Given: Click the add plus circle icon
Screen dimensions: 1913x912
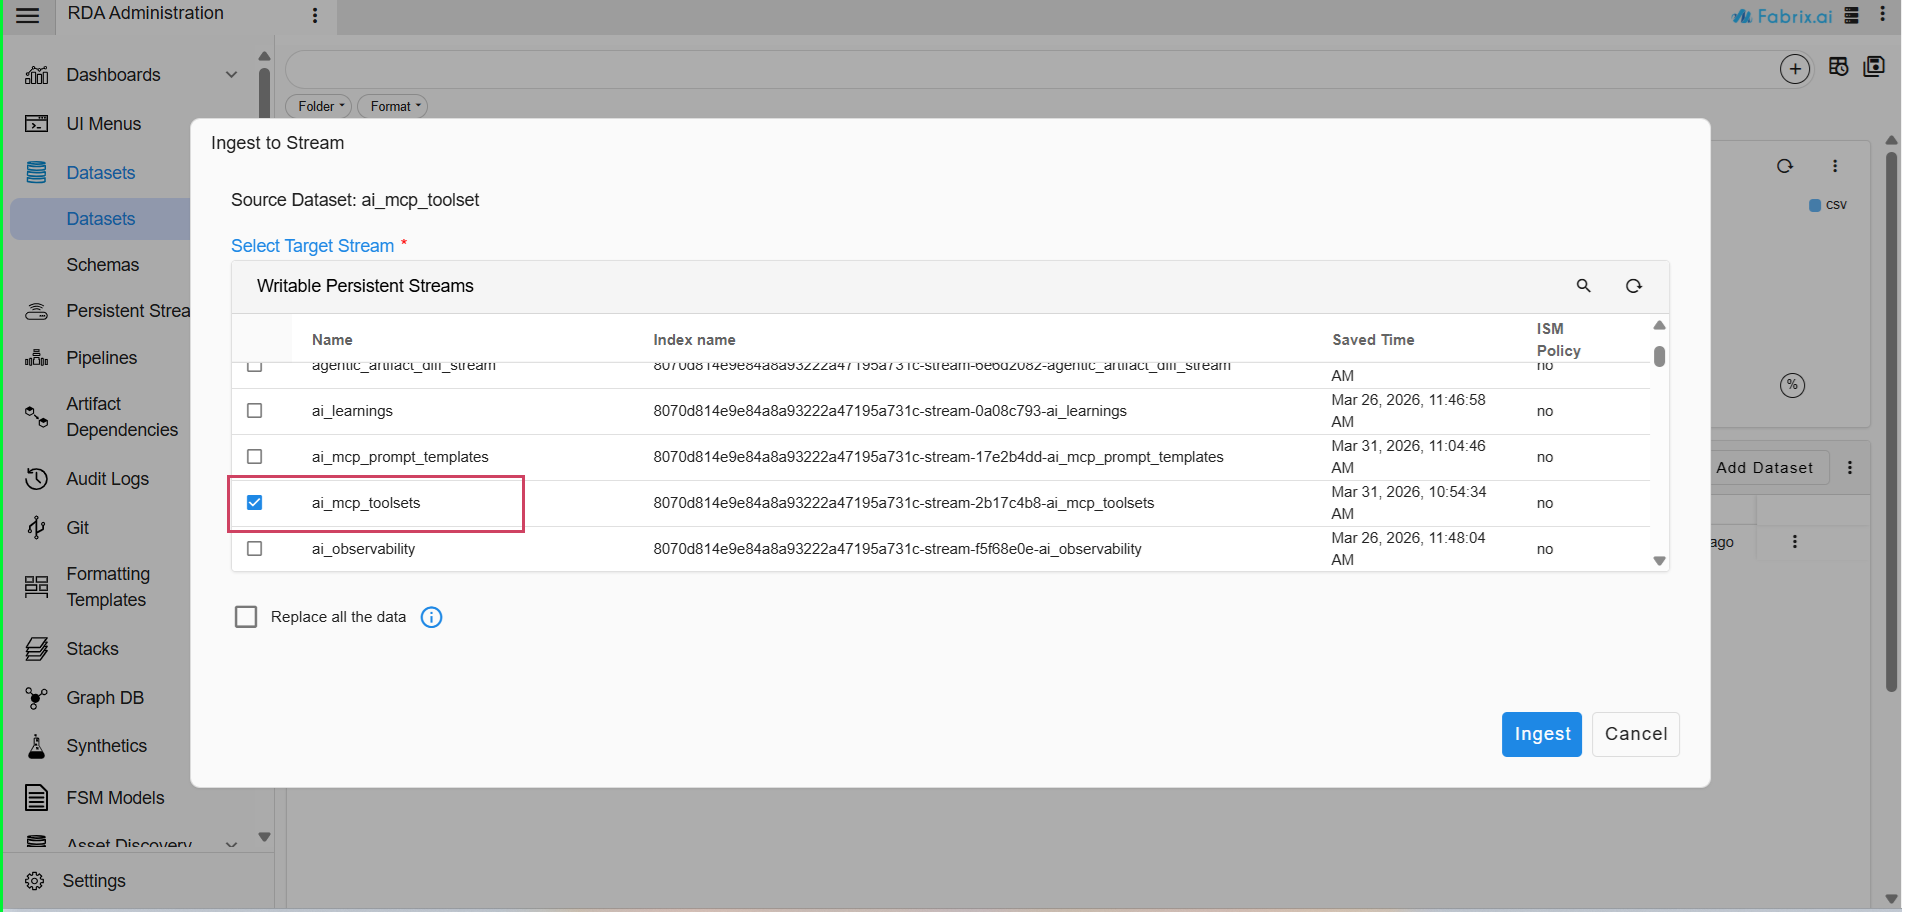Looking at the screenshot, I should click(1794, 69).
